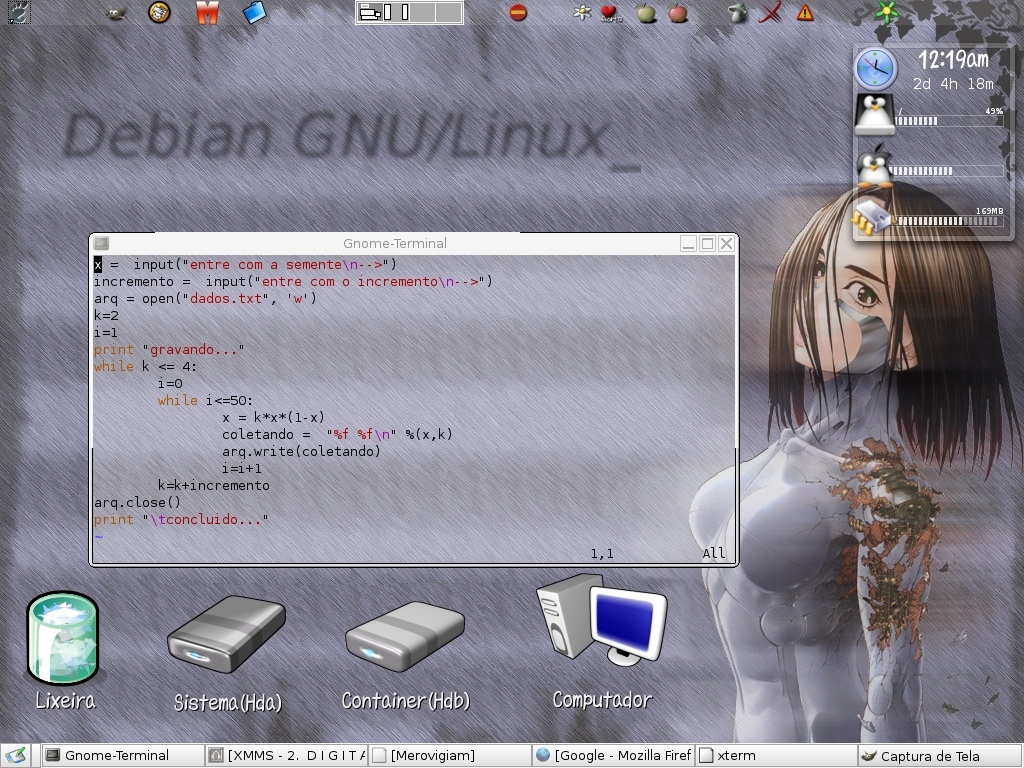This screenshot has width=1024, height=768.
Task: Click the round gold emblem launcher
Action: [x=159, y=12]
